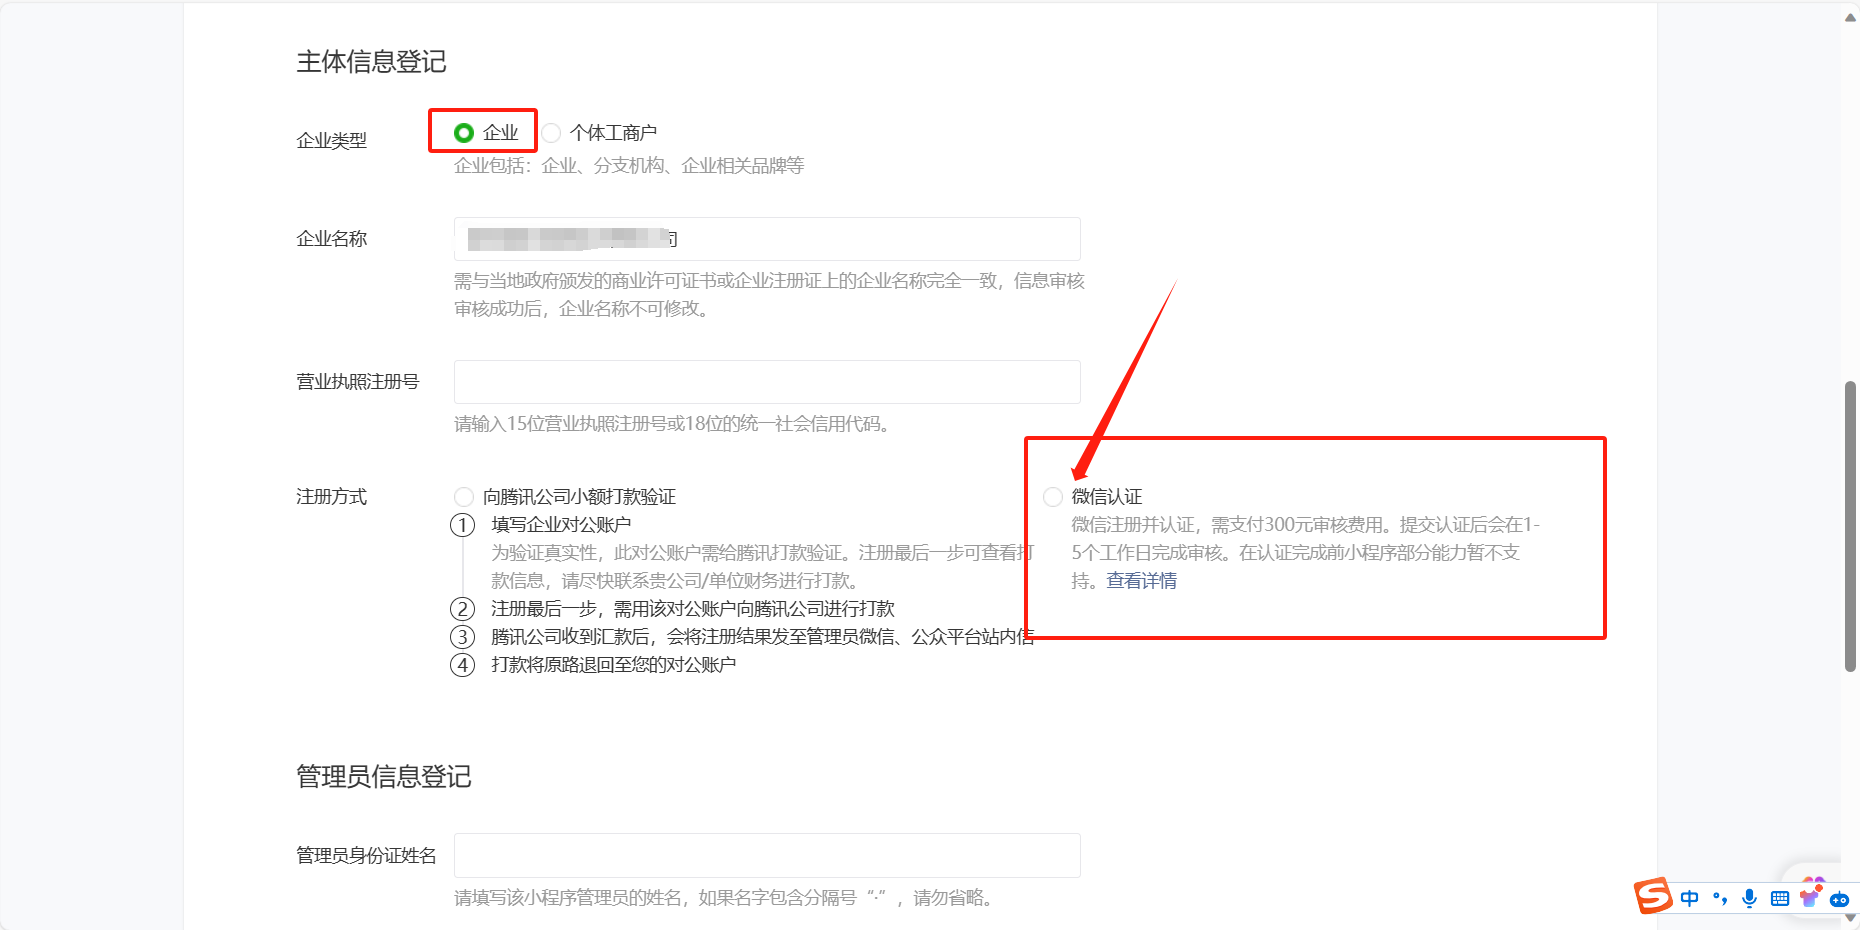Open the 查看详情 link
Viewport: 1860px width, 930px height.
(x=1141, y=581)
